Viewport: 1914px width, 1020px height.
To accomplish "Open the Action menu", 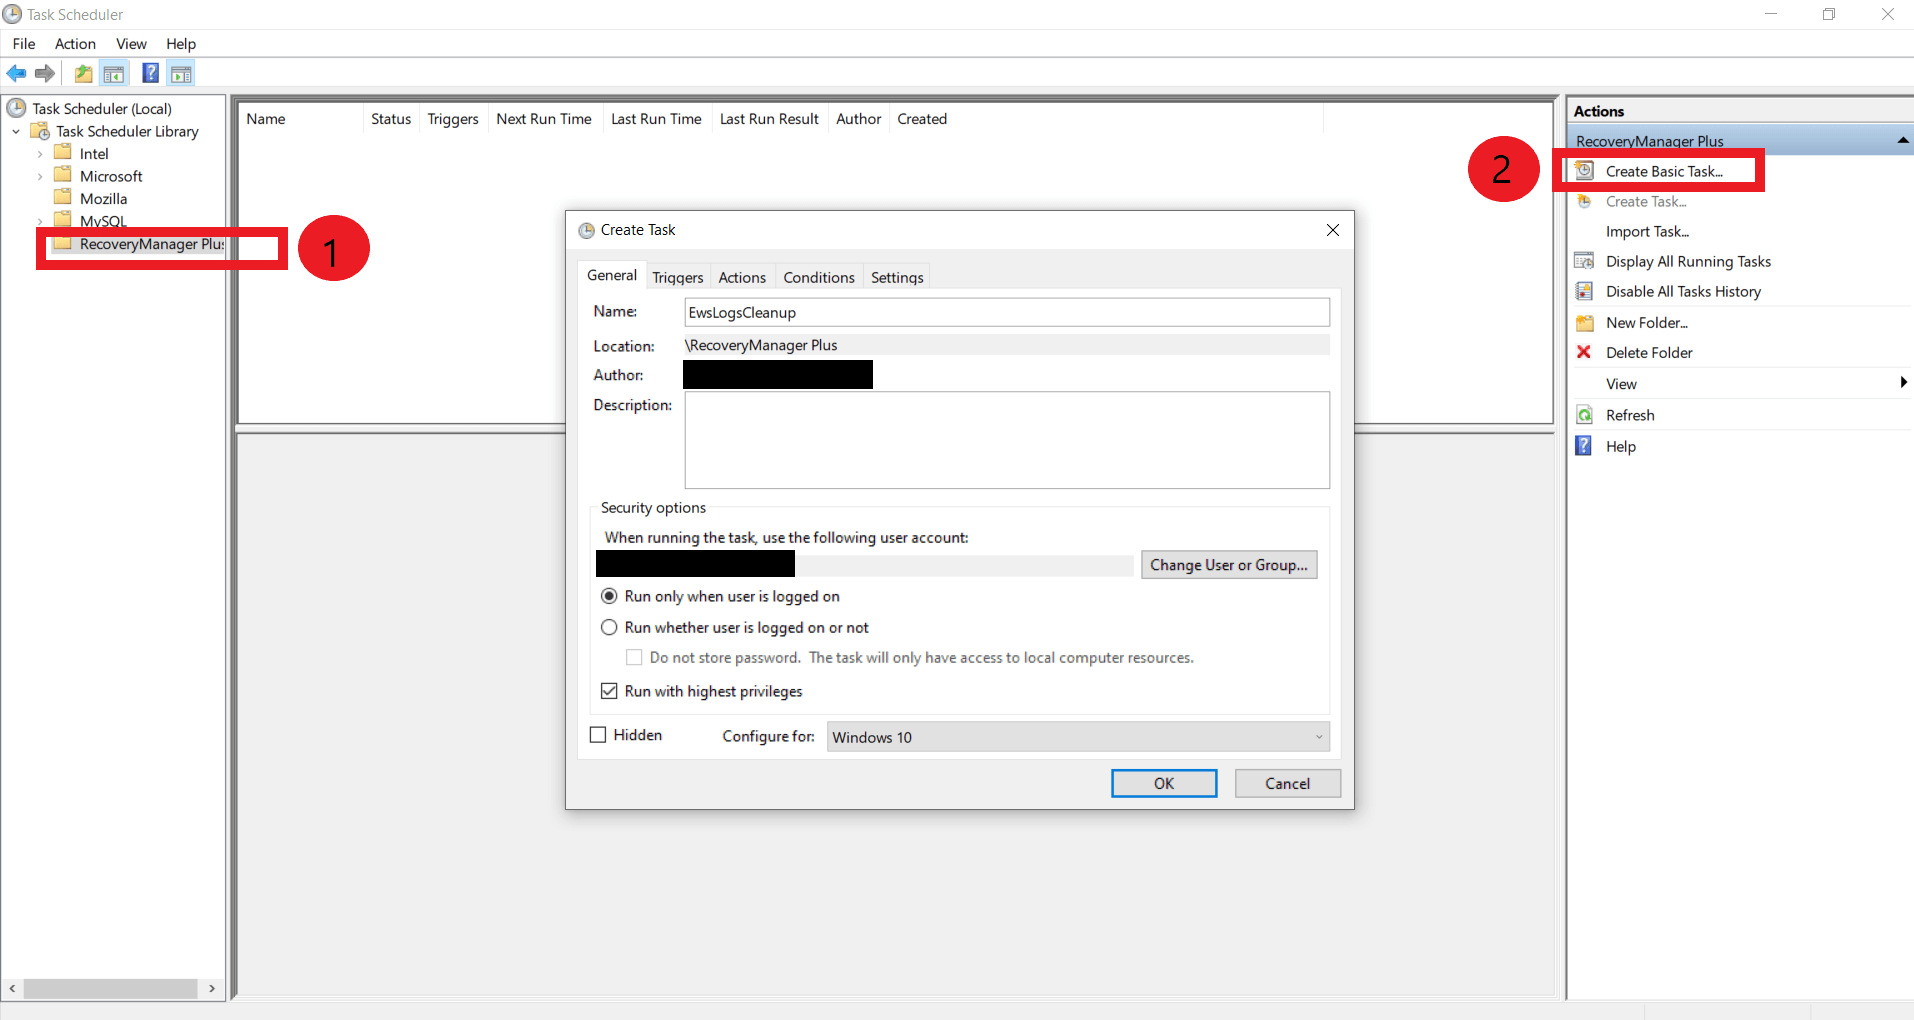I will [74, 44].
